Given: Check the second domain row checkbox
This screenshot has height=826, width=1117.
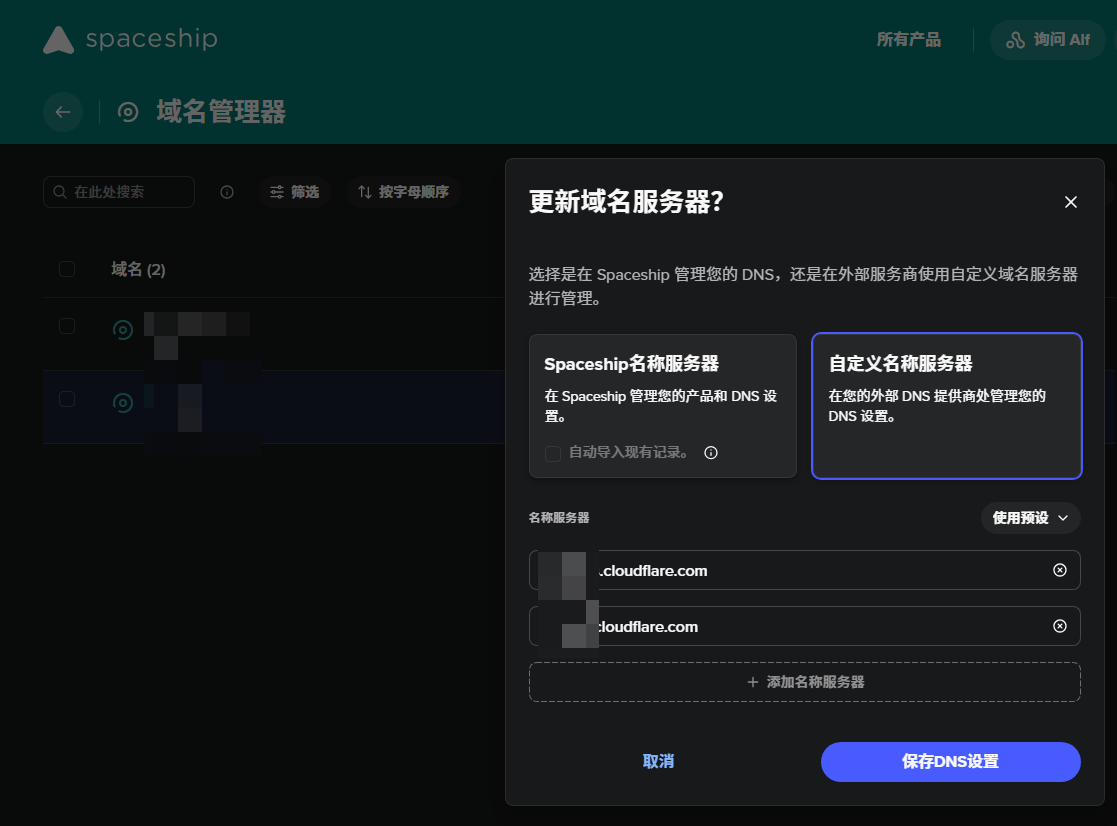Looking at the screenshot, I should 67,399.
